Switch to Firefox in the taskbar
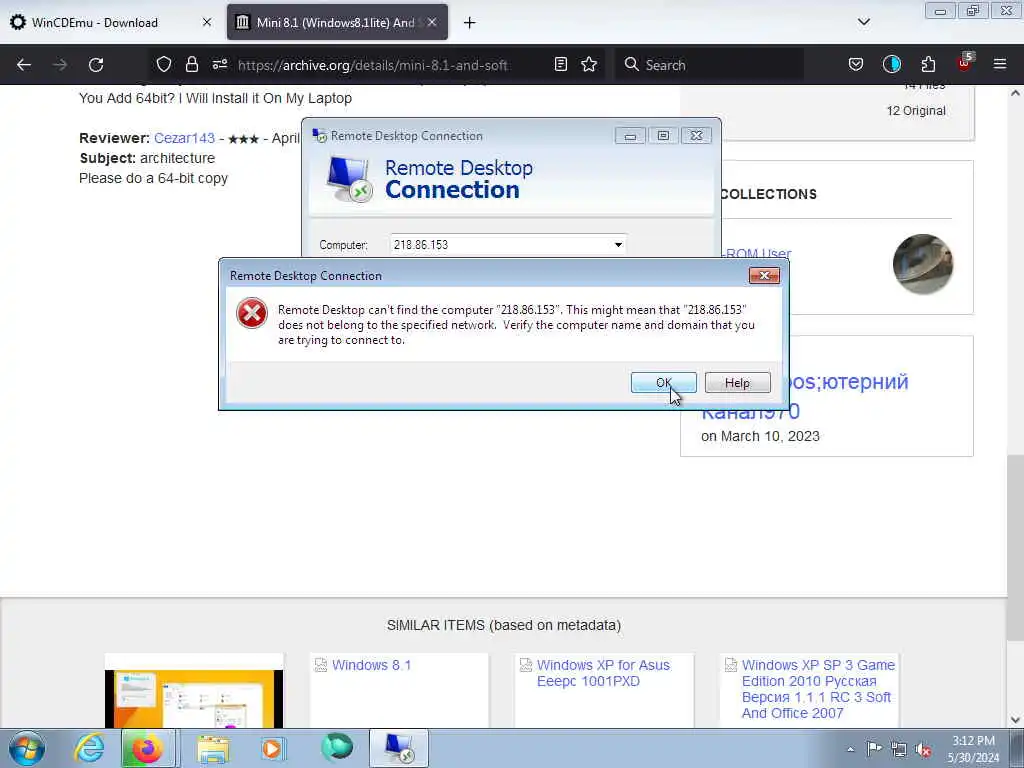Viewport: 1024px width, 768px height. [148, 748]
